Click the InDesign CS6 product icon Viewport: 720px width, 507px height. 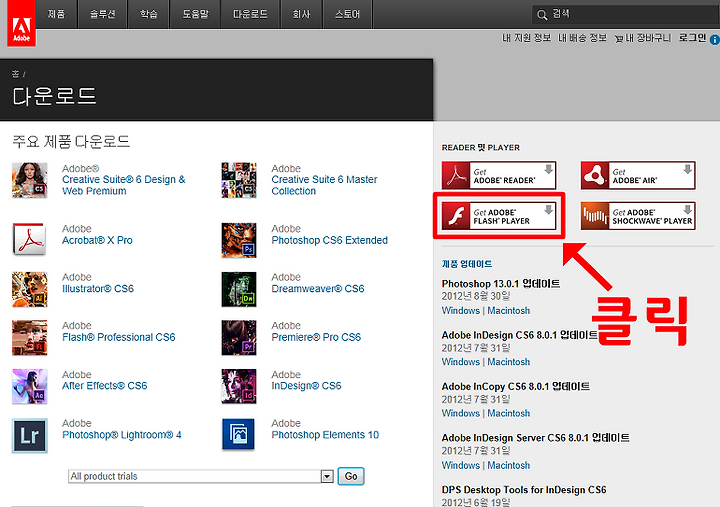(239, 386)
